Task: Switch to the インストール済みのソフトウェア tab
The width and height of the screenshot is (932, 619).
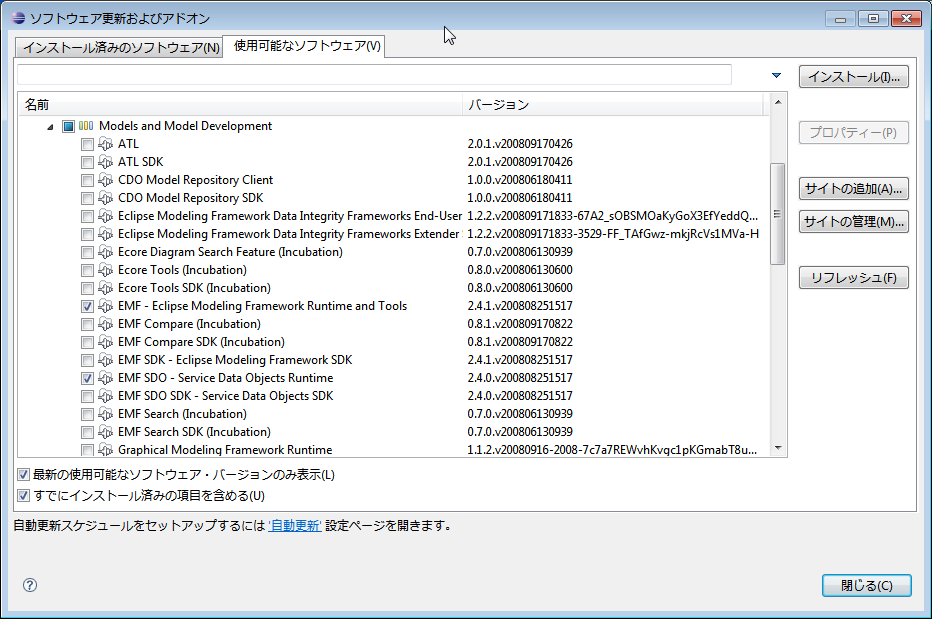Action: coord(121,48)
